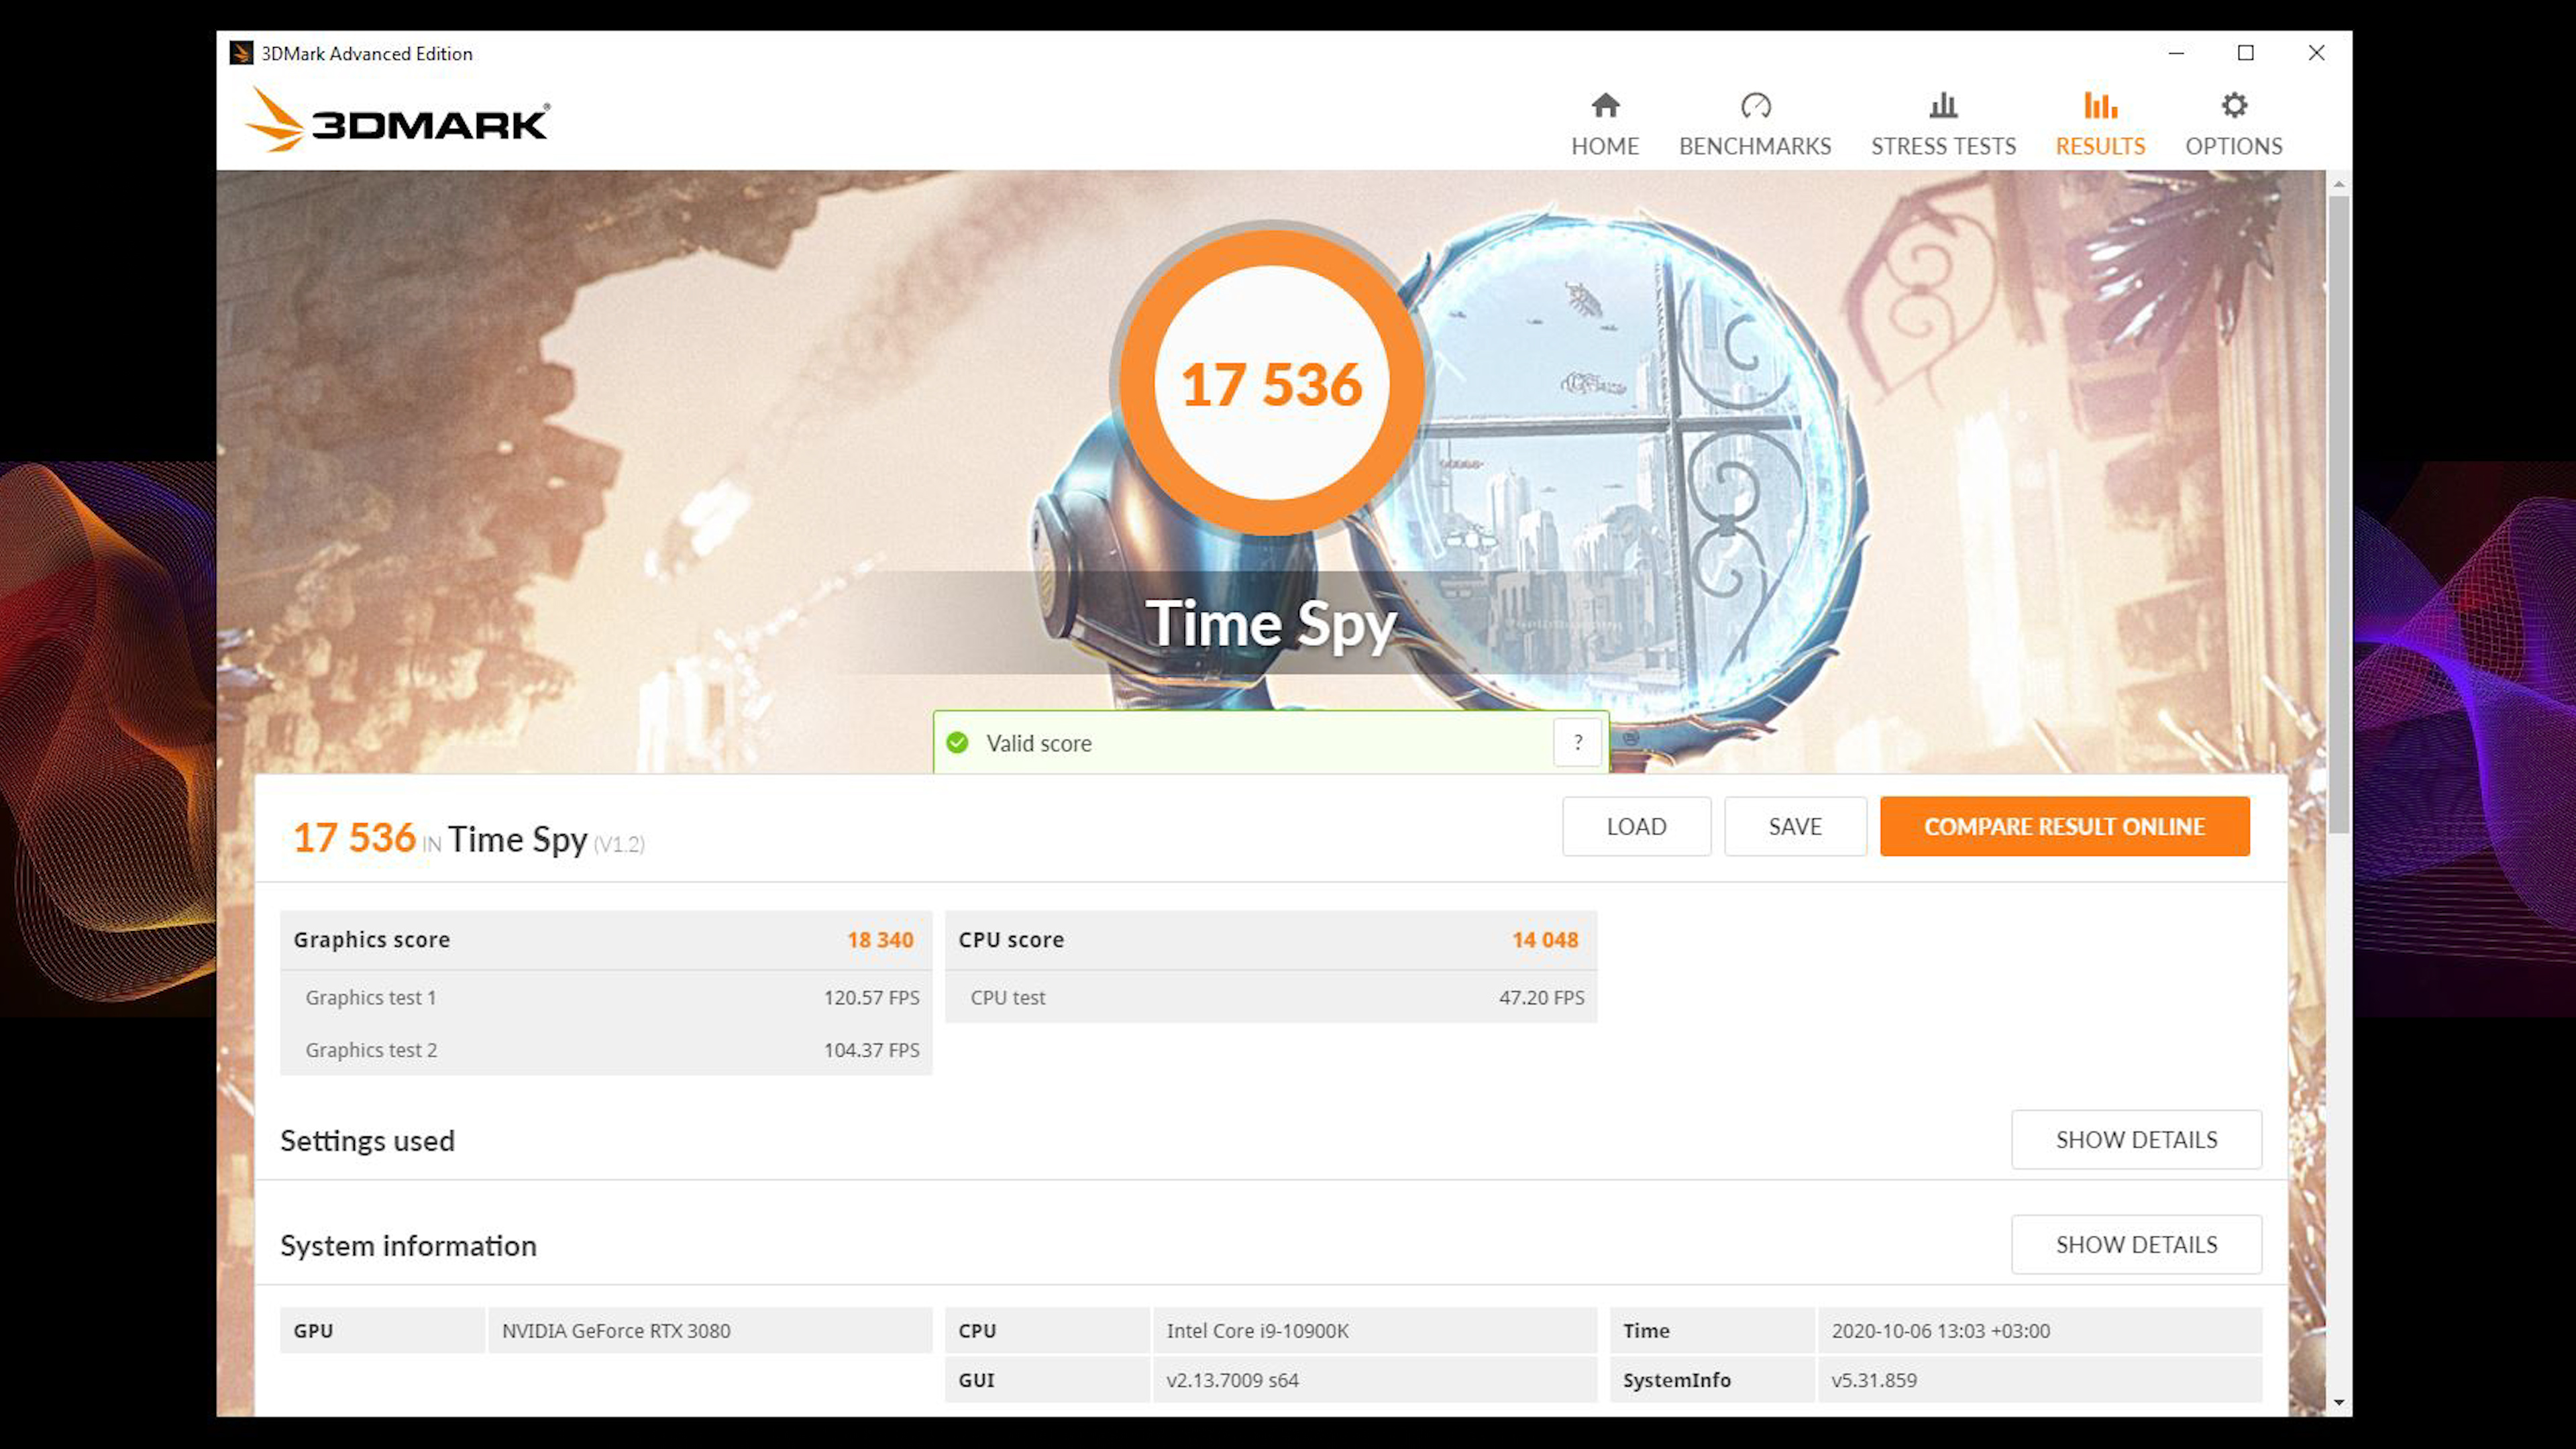Image resolution: width=2576 pixels, height=1449 pixels.
Task: Expand System information Show Details
Action: 2135,1244
